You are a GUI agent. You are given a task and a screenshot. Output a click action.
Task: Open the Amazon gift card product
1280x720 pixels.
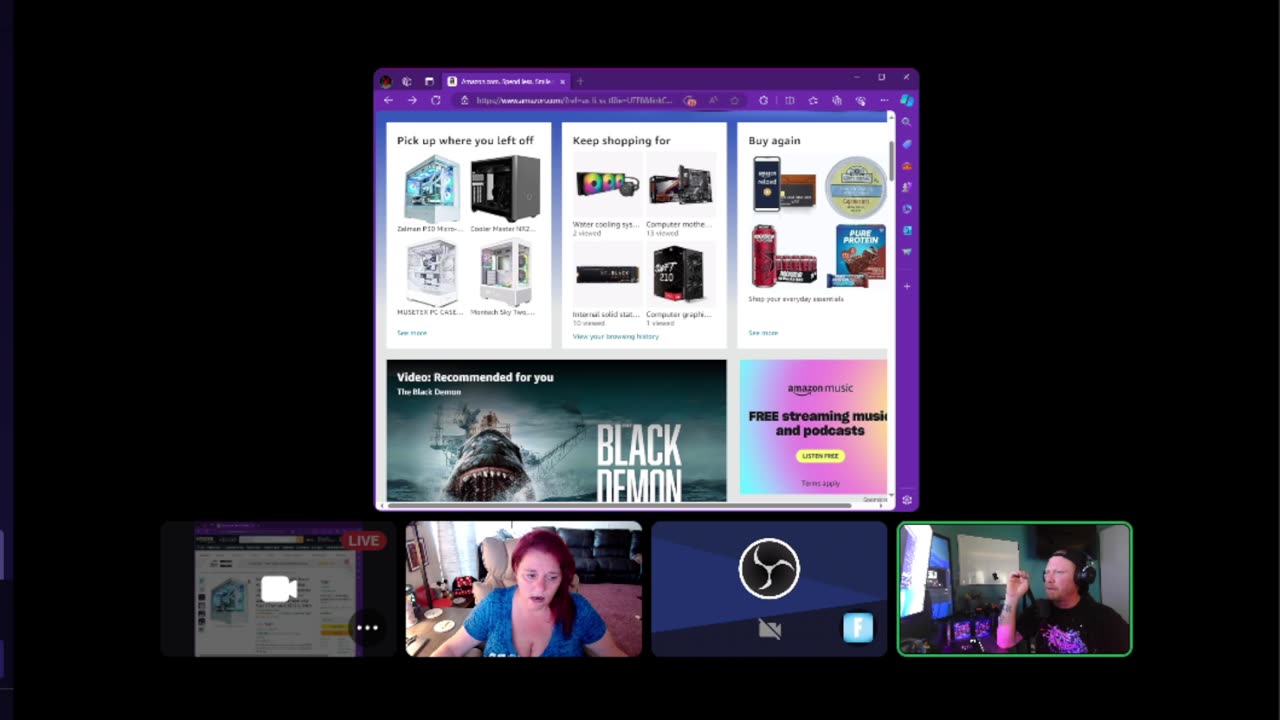tap(784, 184)
